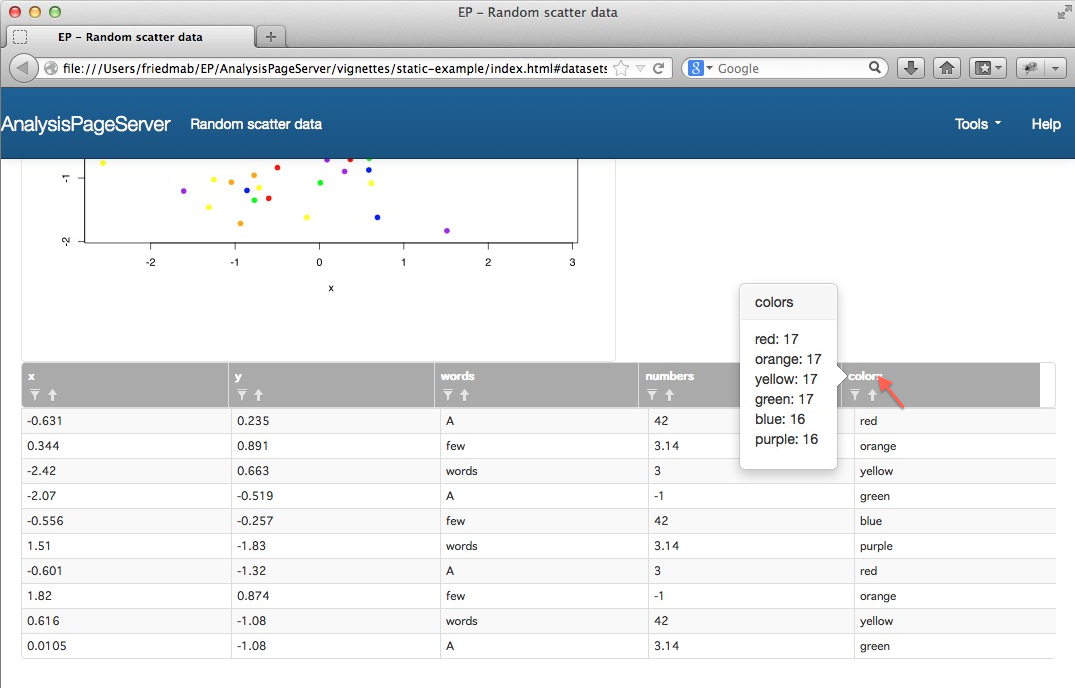Open the Tools dropdown menu

[978, 124]
